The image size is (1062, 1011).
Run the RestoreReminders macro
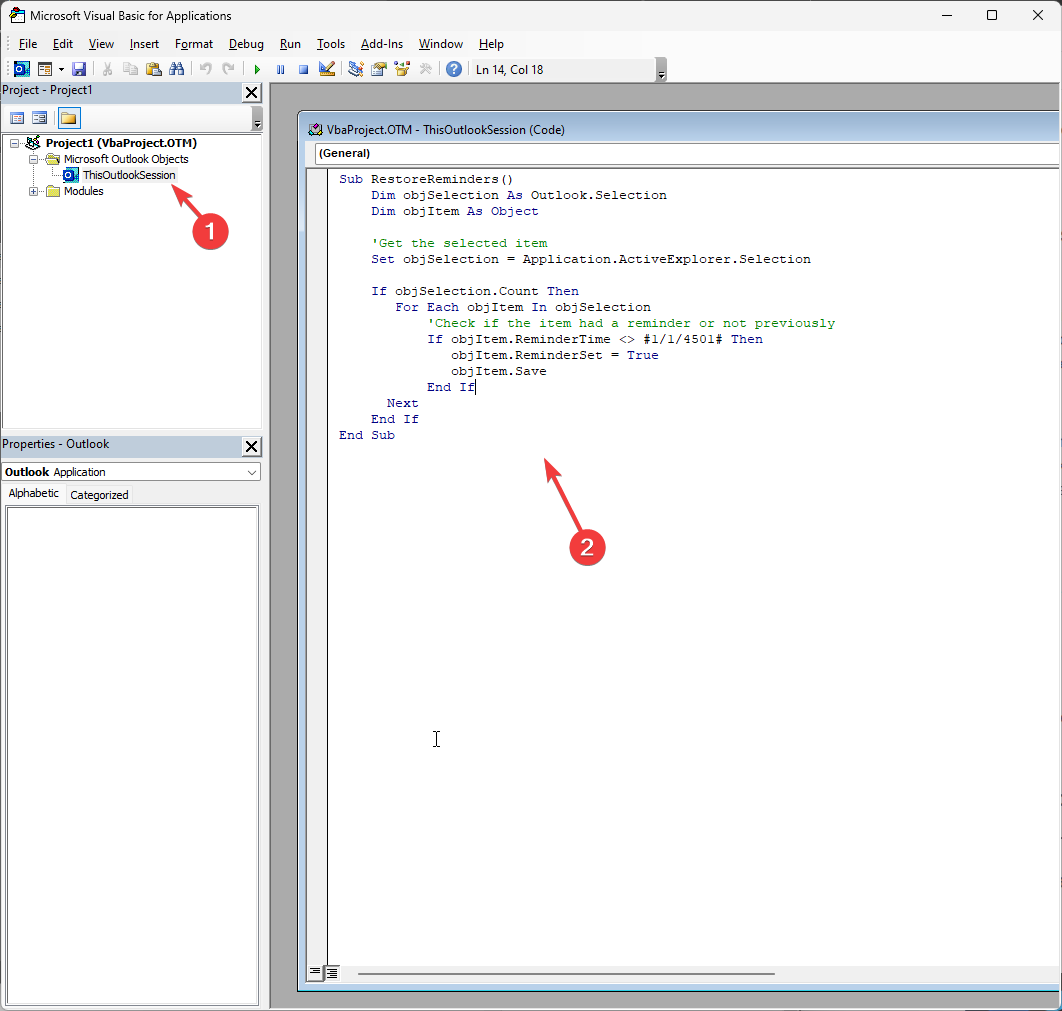pos(257,69)
